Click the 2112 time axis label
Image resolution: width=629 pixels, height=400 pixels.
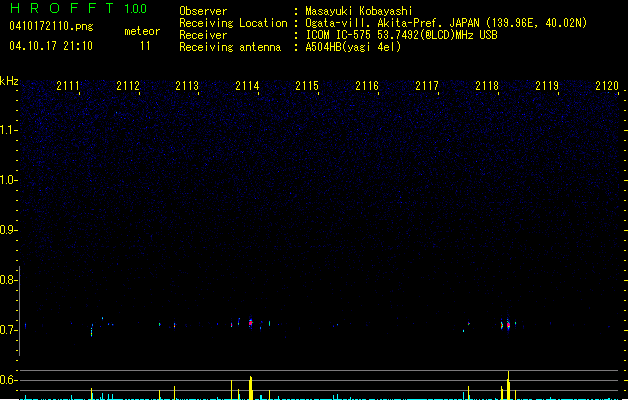pyautogui.click(x=128, y=85)
